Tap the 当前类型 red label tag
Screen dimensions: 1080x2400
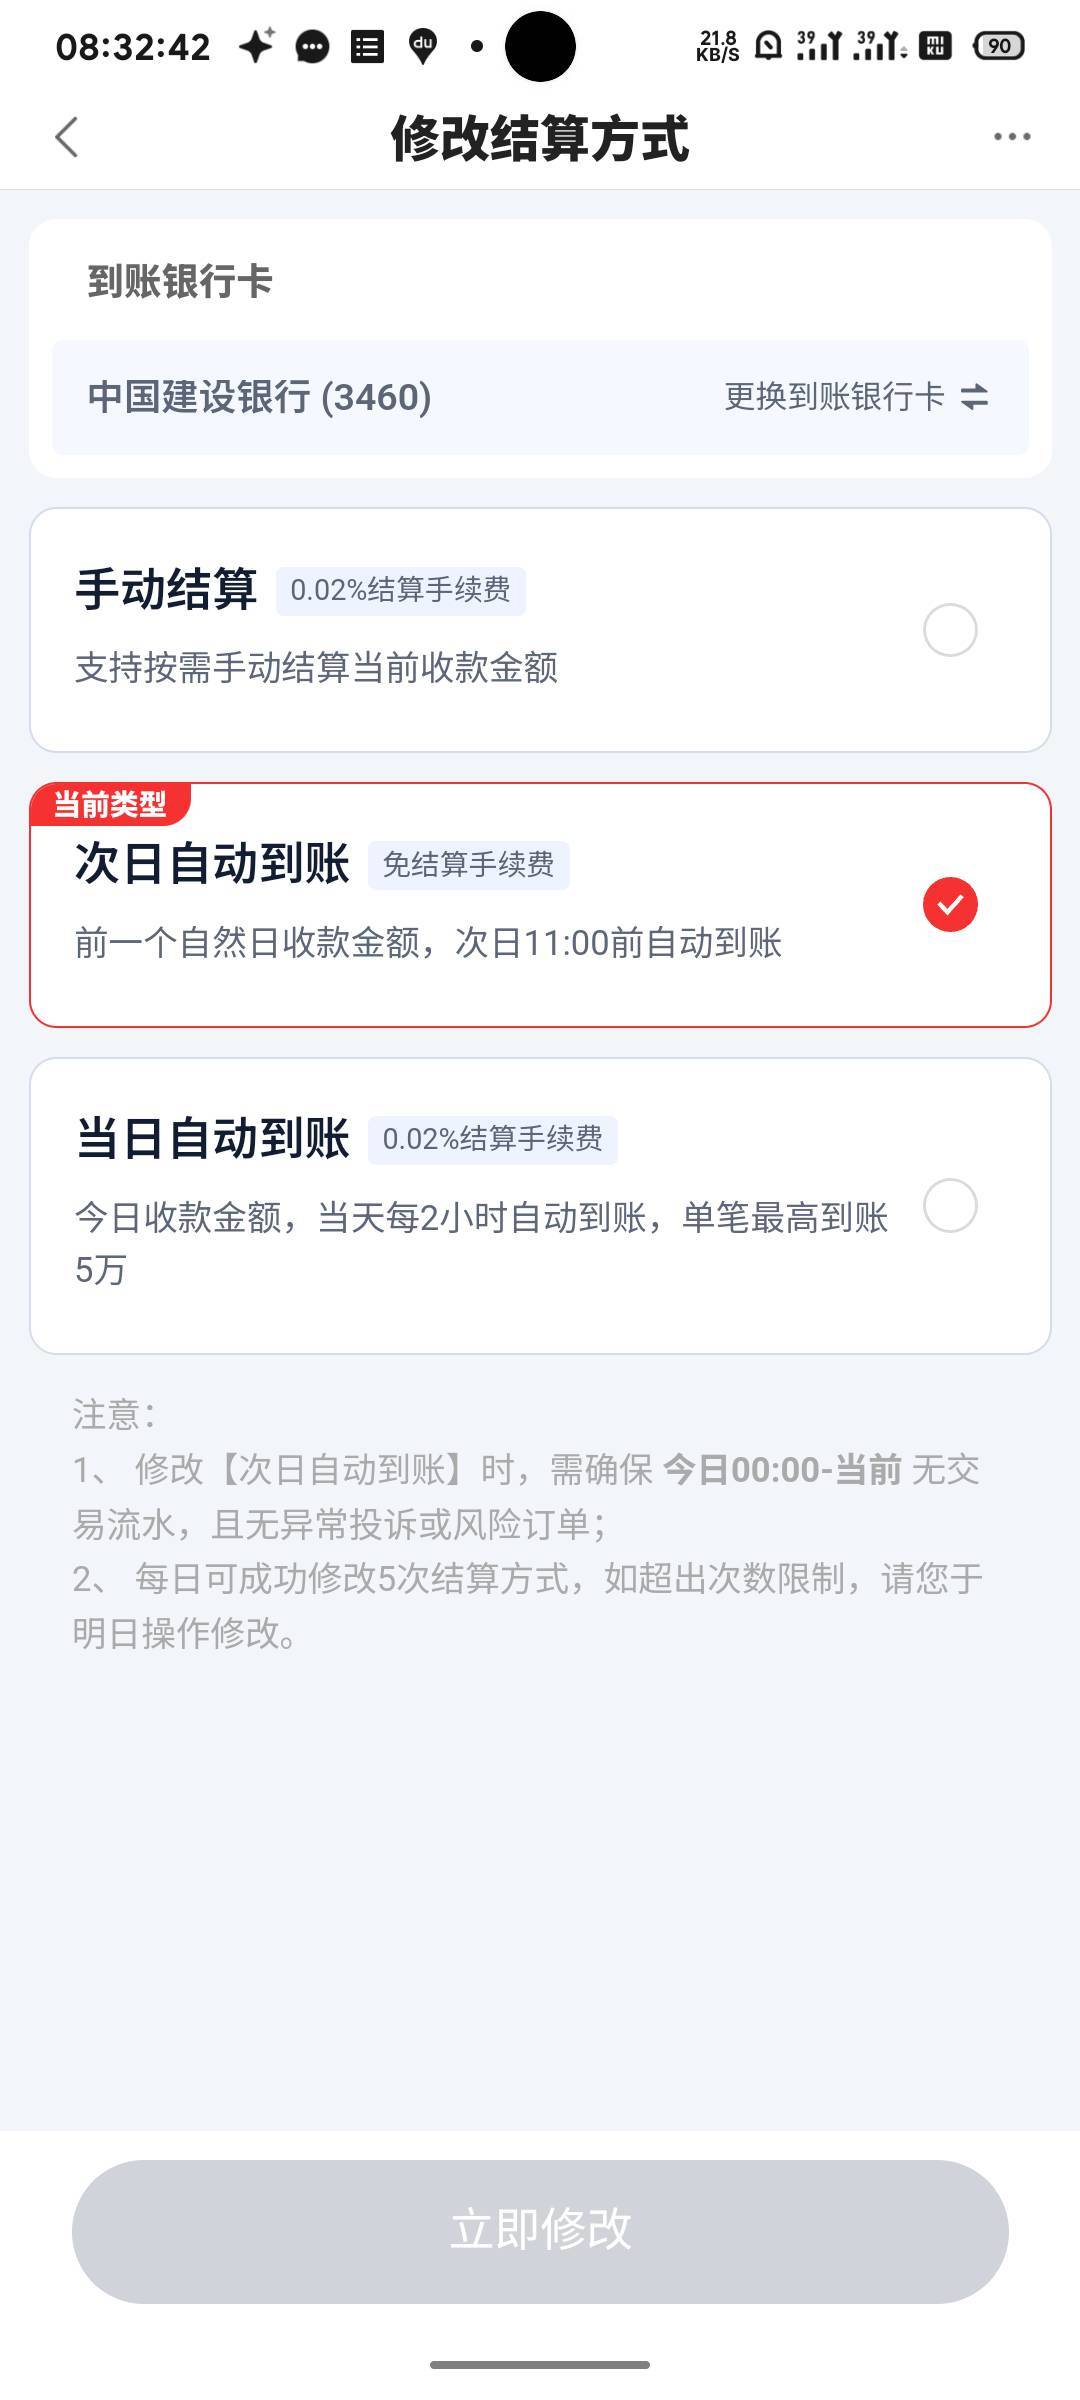pyautogui.click(x=109, y=804)
